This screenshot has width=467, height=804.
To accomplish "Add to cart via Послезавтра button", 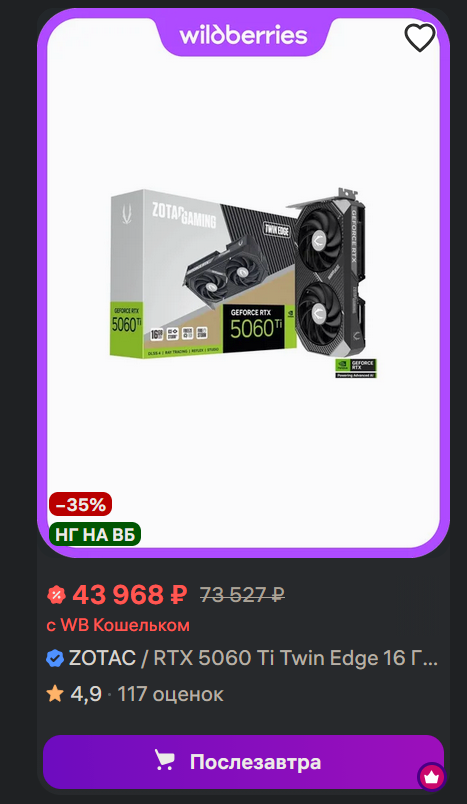I will click(x=243, y=761).
